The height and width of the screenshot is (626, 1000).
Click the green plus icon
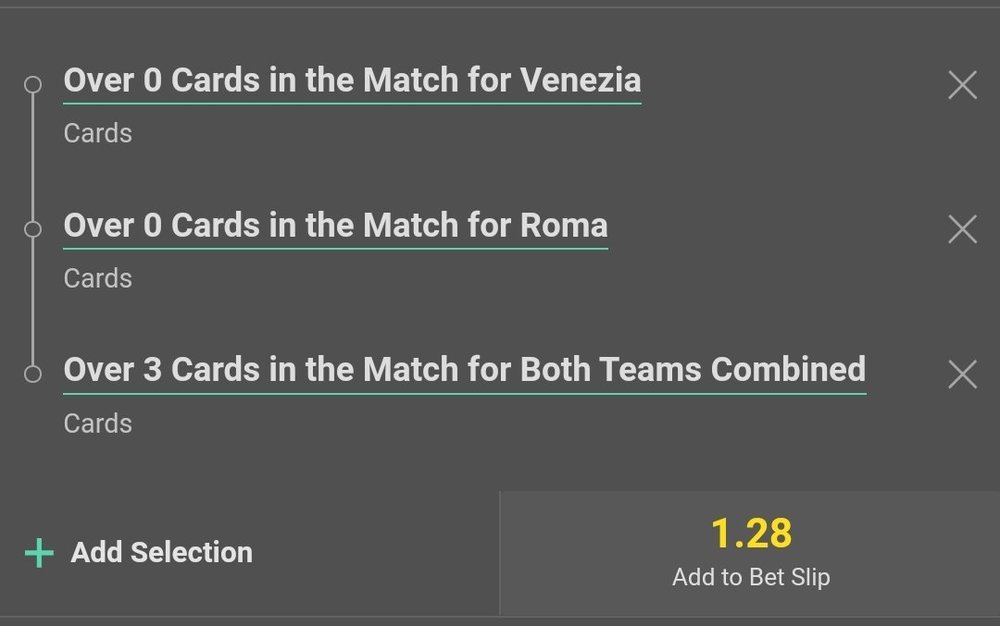pyautogui.click(x=39, y=553)
